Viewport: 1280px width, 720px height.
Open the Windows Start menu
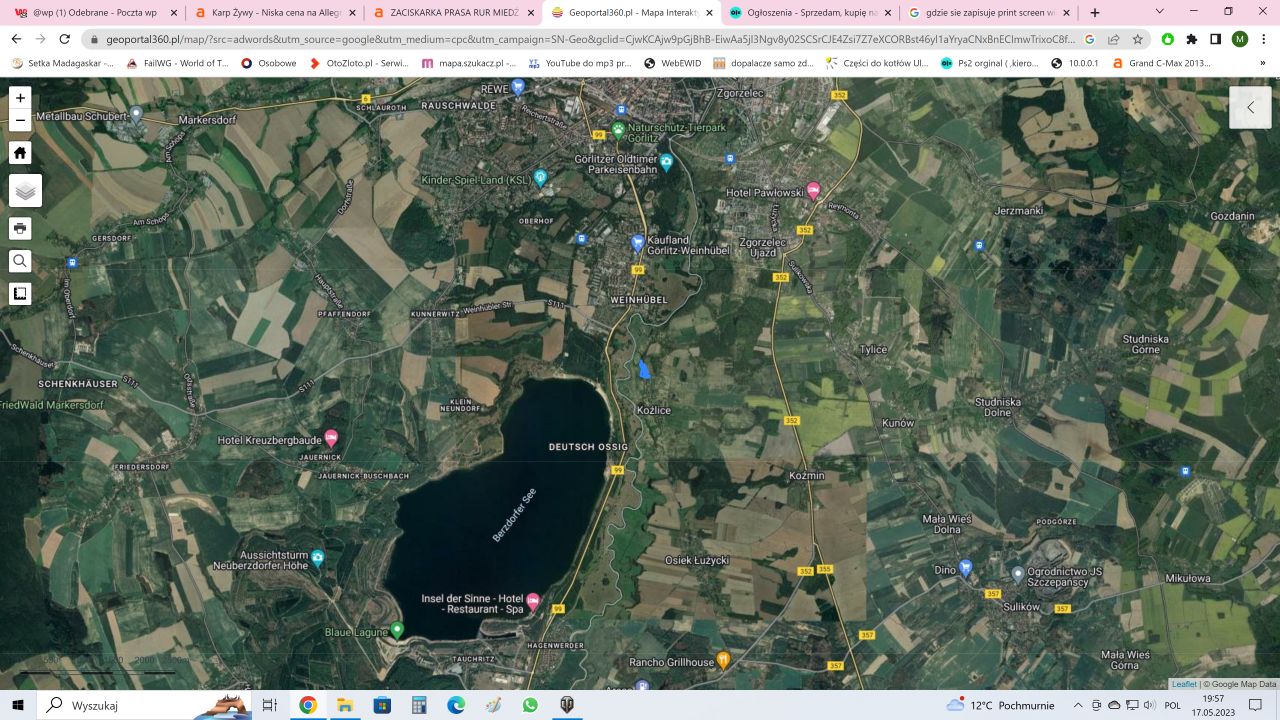tap(19, 705)
